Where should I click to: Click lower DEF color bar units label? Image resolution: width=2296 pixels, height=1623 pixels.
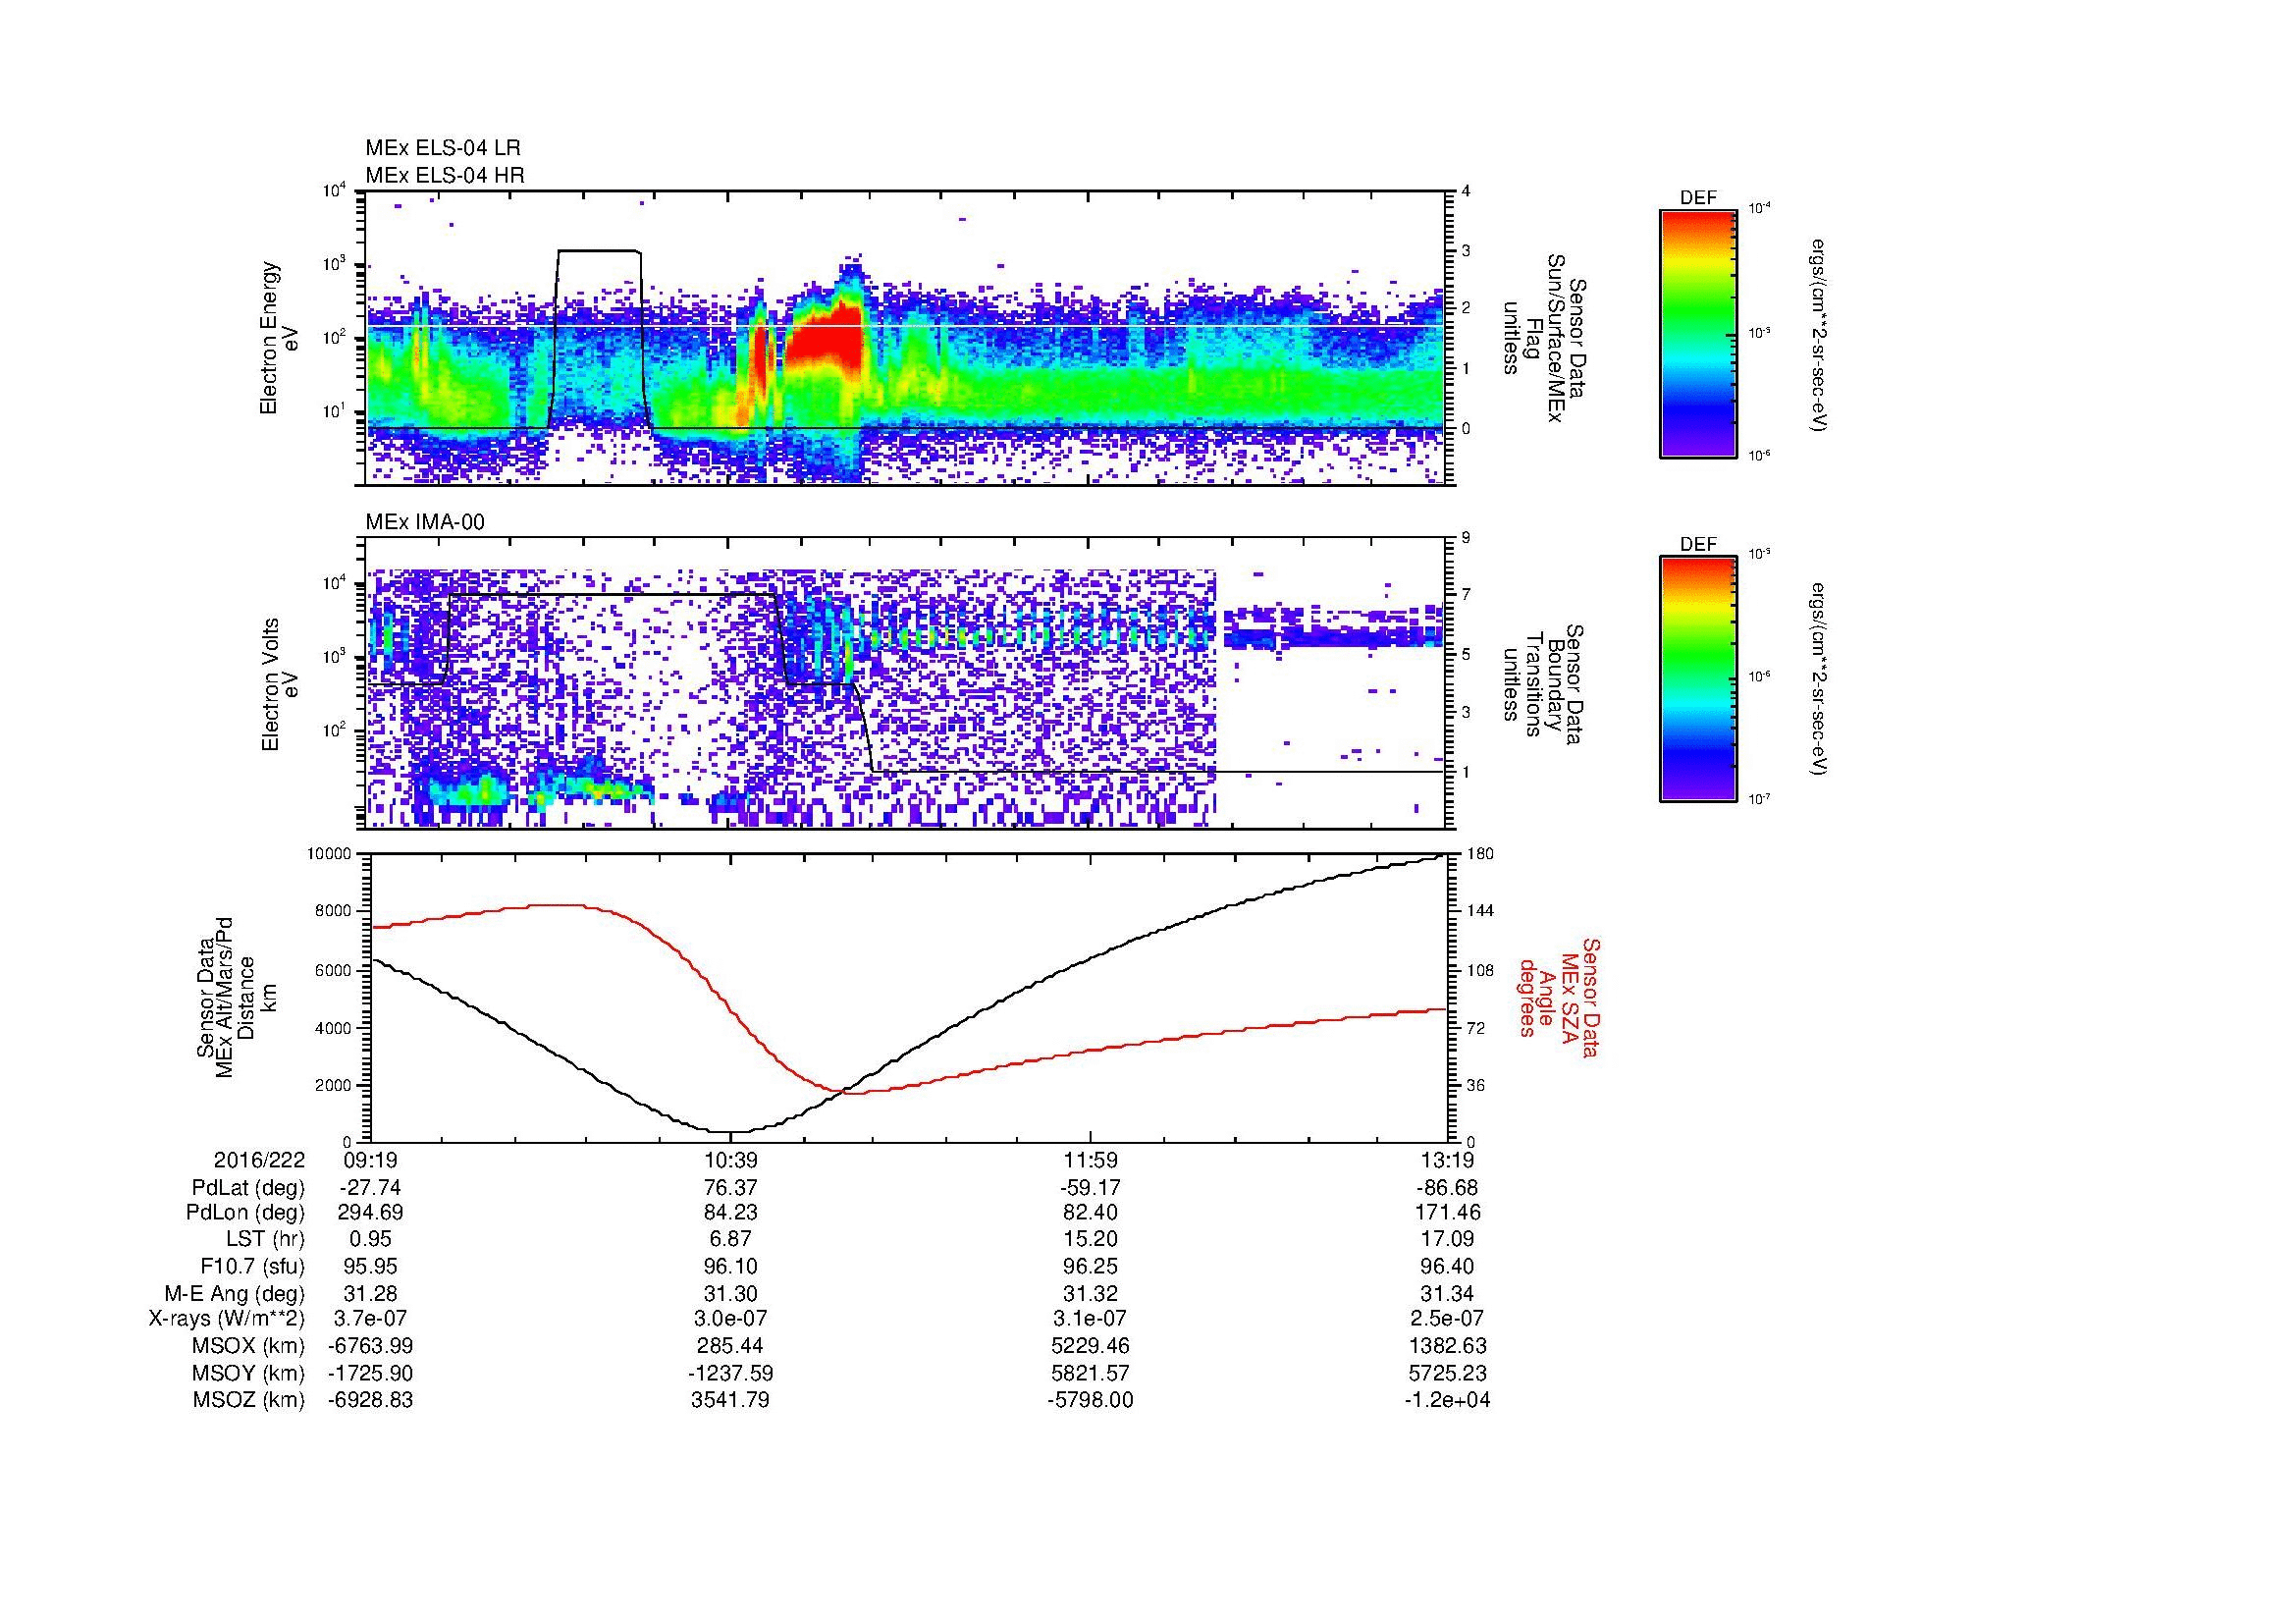click(x=1819, y=679)
